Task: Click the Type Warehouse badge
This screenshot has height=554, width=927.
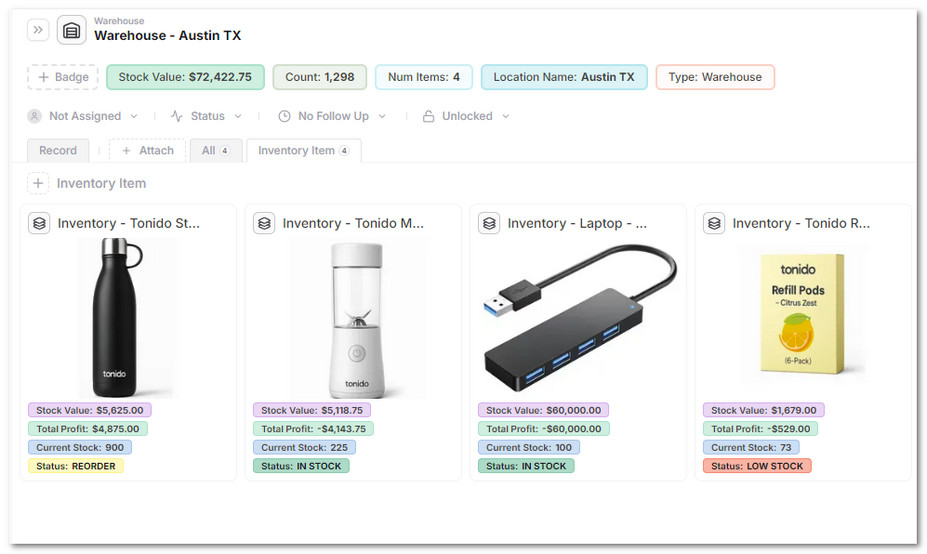Action: (x=715, y=77)
